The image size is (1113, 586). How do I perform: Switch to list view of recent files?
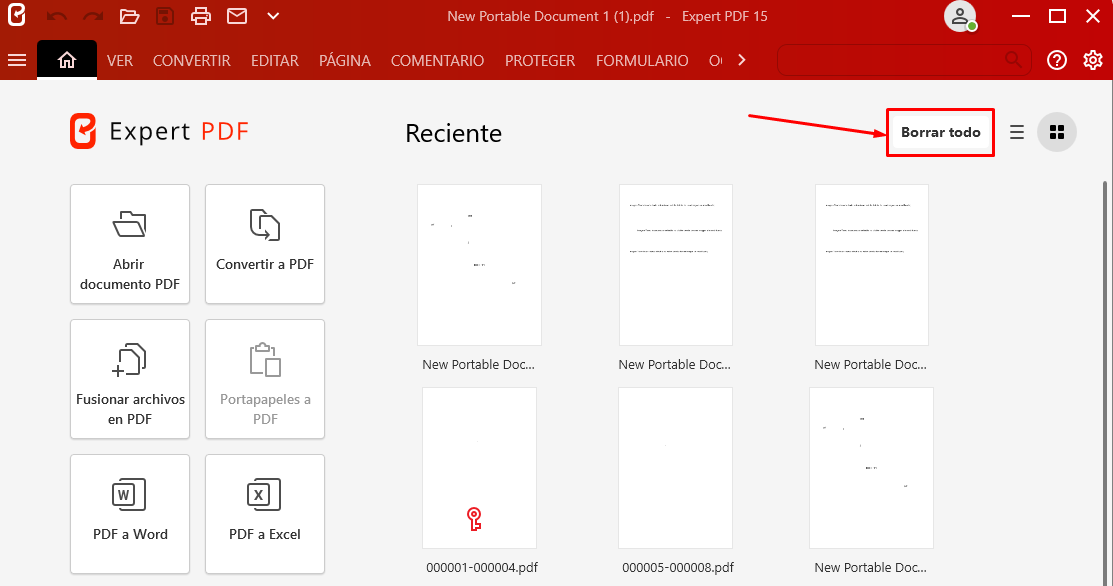tap(1017, 133)
